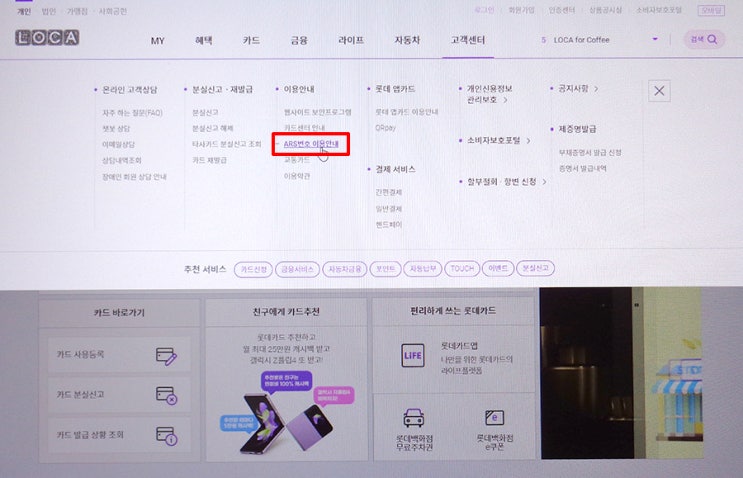Click the 자동납부 recommended pill
Viewport: 743px width, 478px height.
click(423, 269)
